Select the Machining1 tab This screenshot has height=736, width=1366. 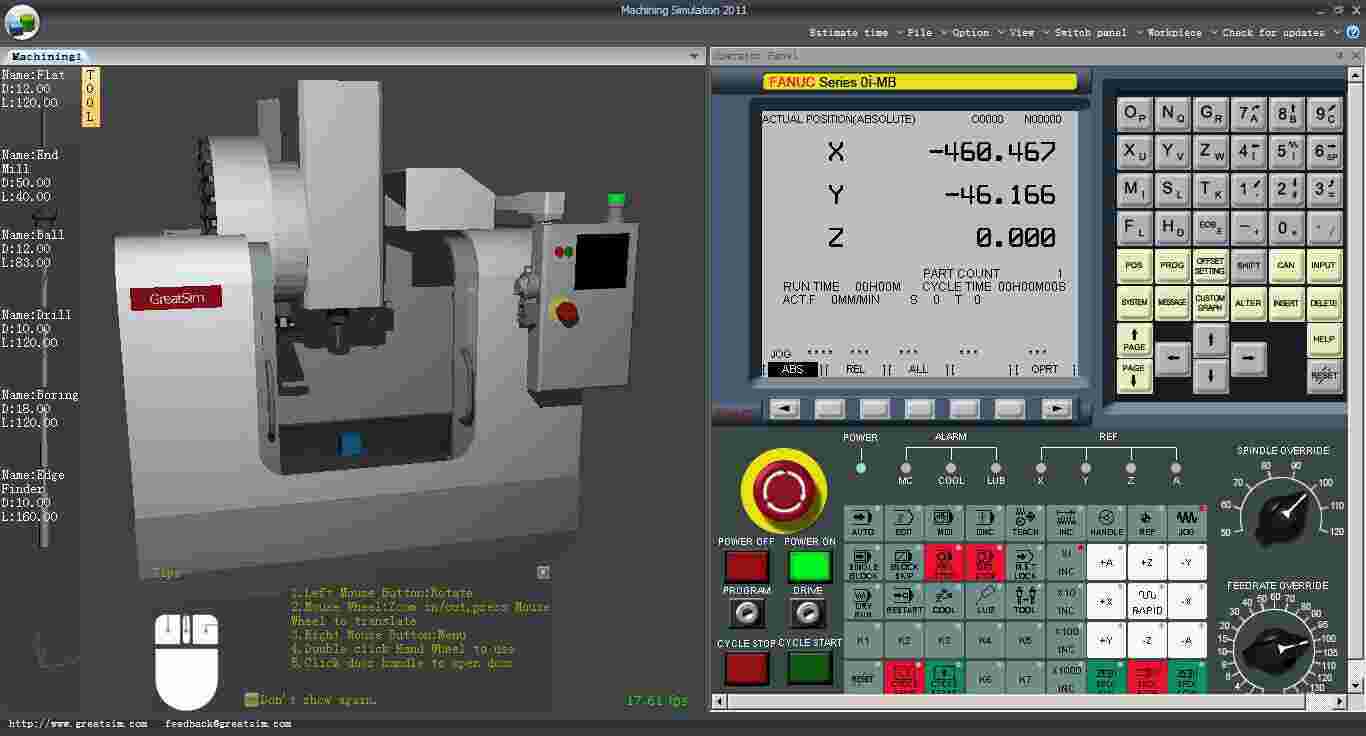click(47, 56)
